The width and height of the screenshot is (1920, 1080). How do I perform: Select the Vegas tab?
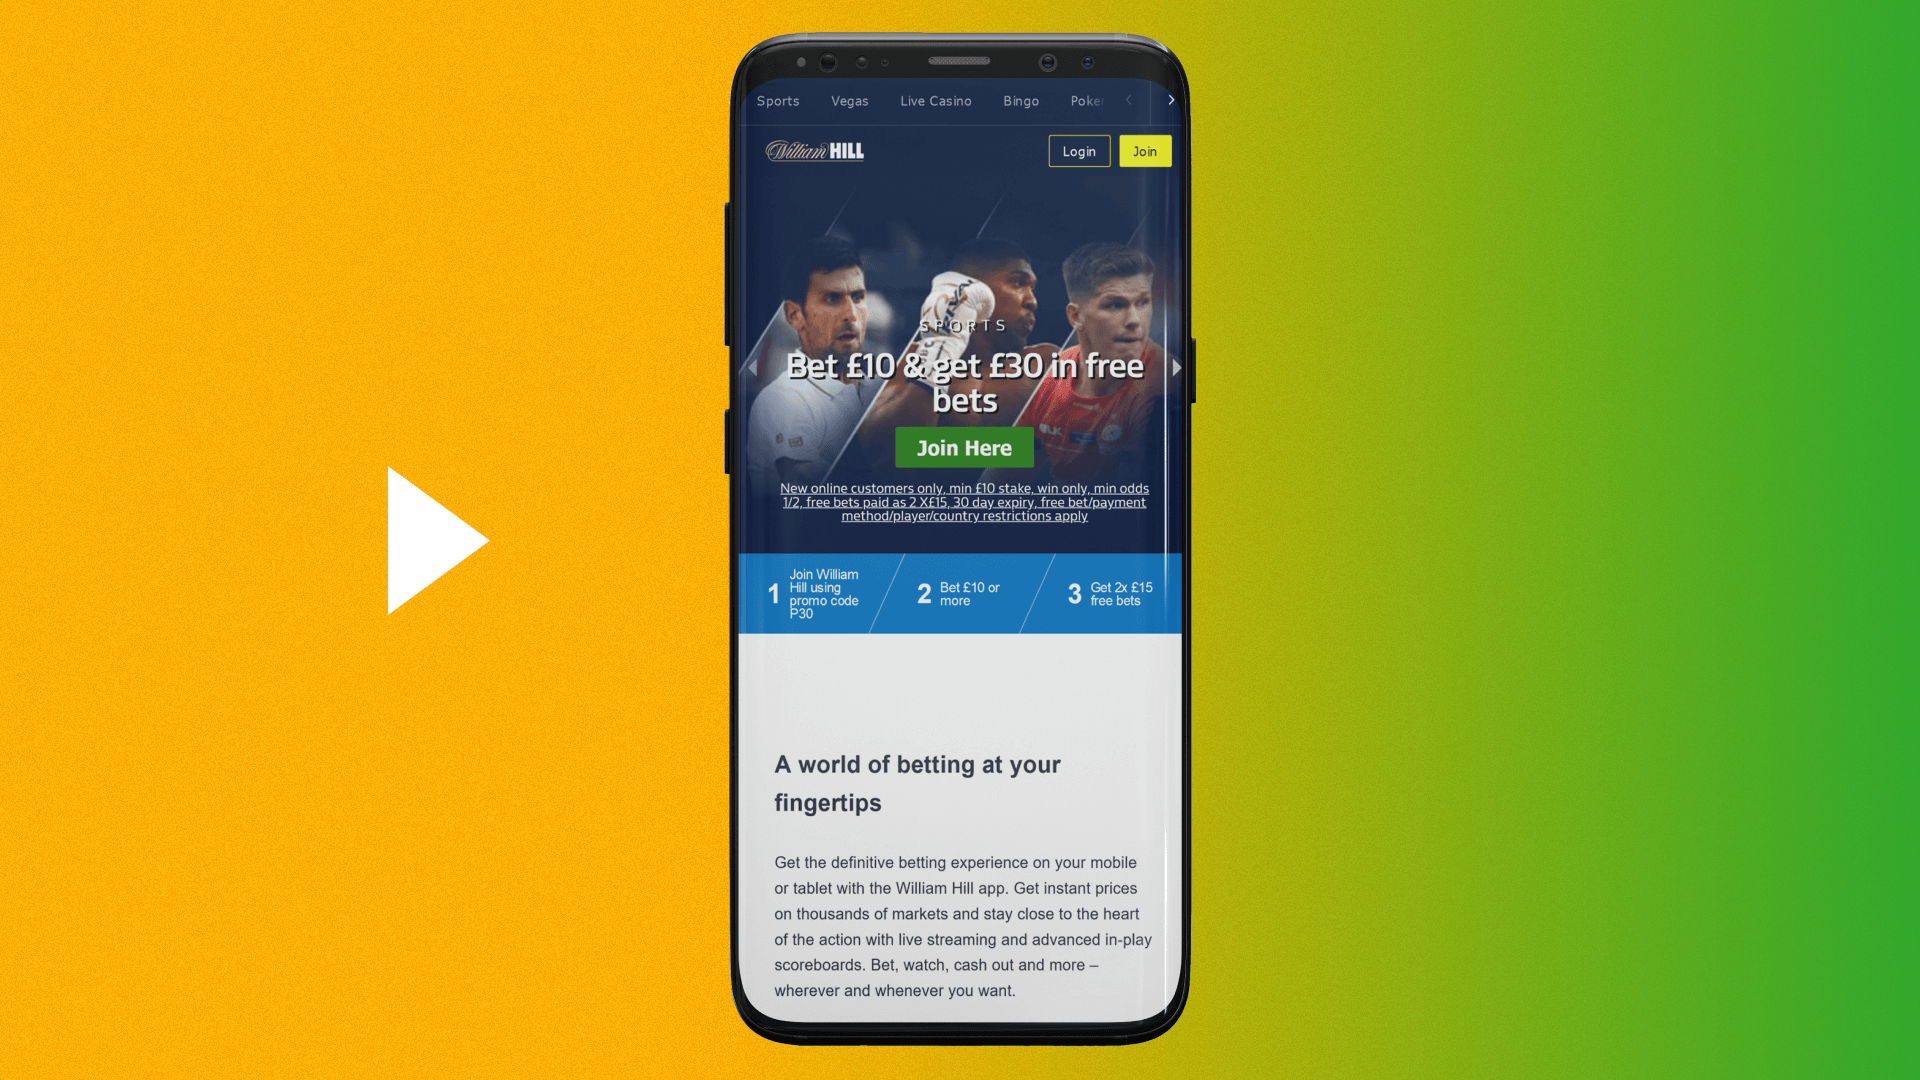pyautogui.click(x=849, y=100)
